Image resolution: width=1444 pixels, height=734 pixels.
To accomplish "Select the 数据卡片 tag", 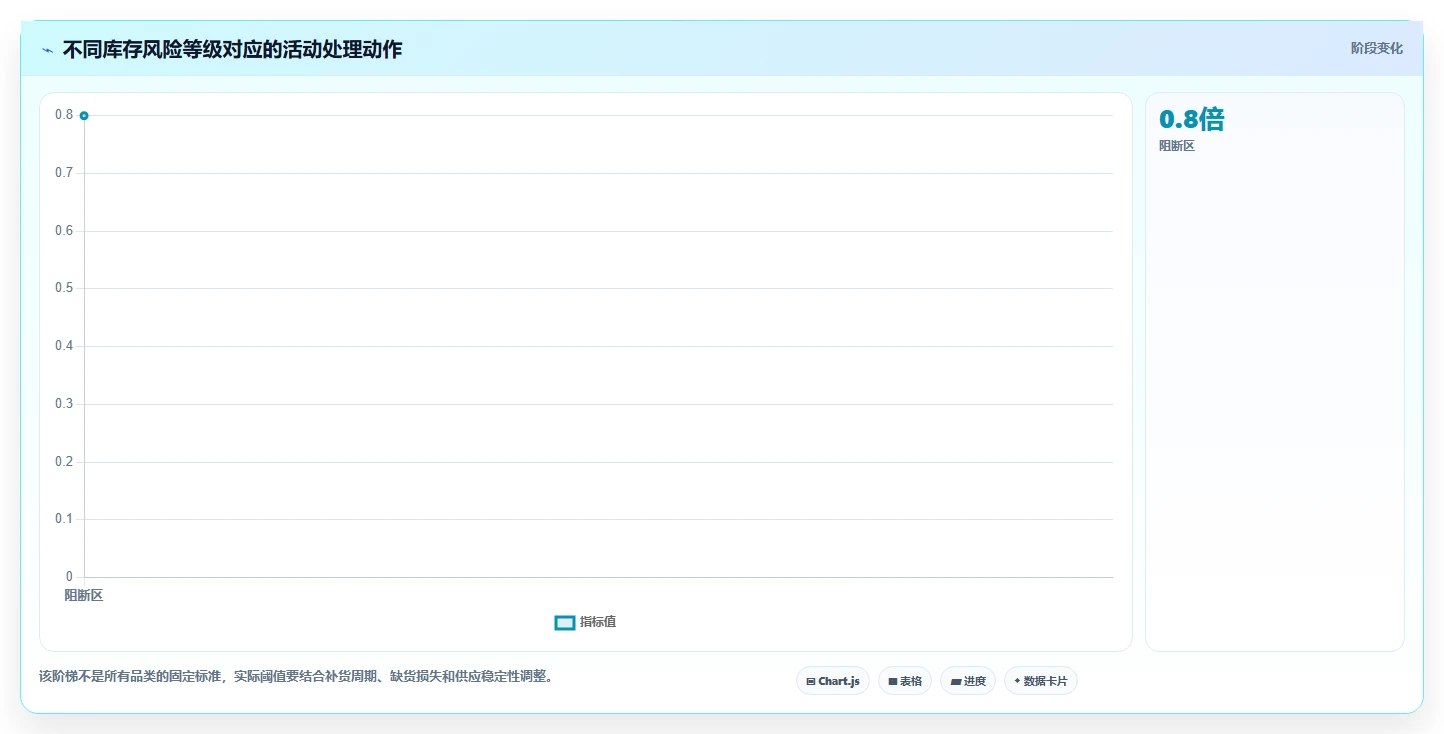I will click(1041, 681).
